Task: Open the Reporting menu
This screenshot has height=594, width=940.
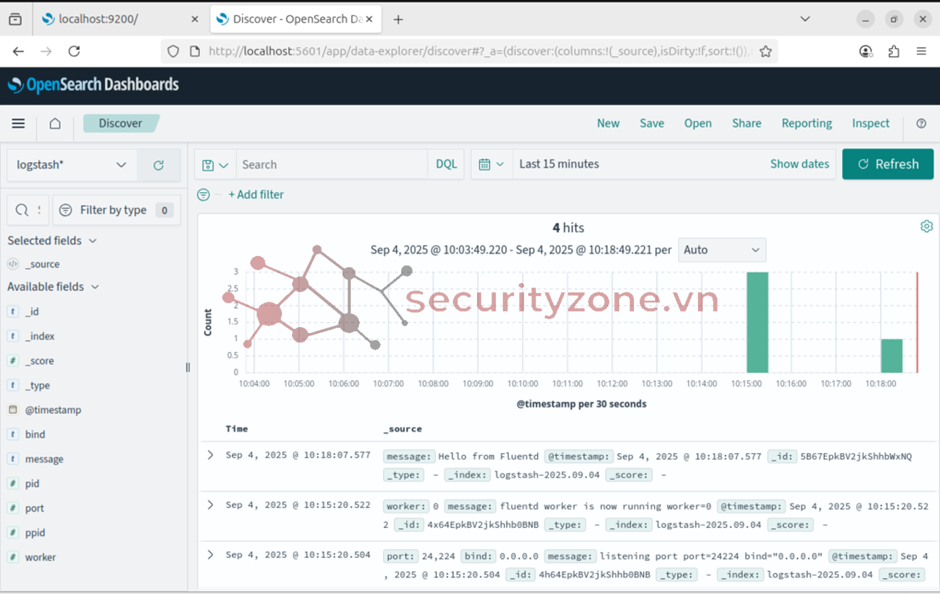Action: [x=806, y=123]
